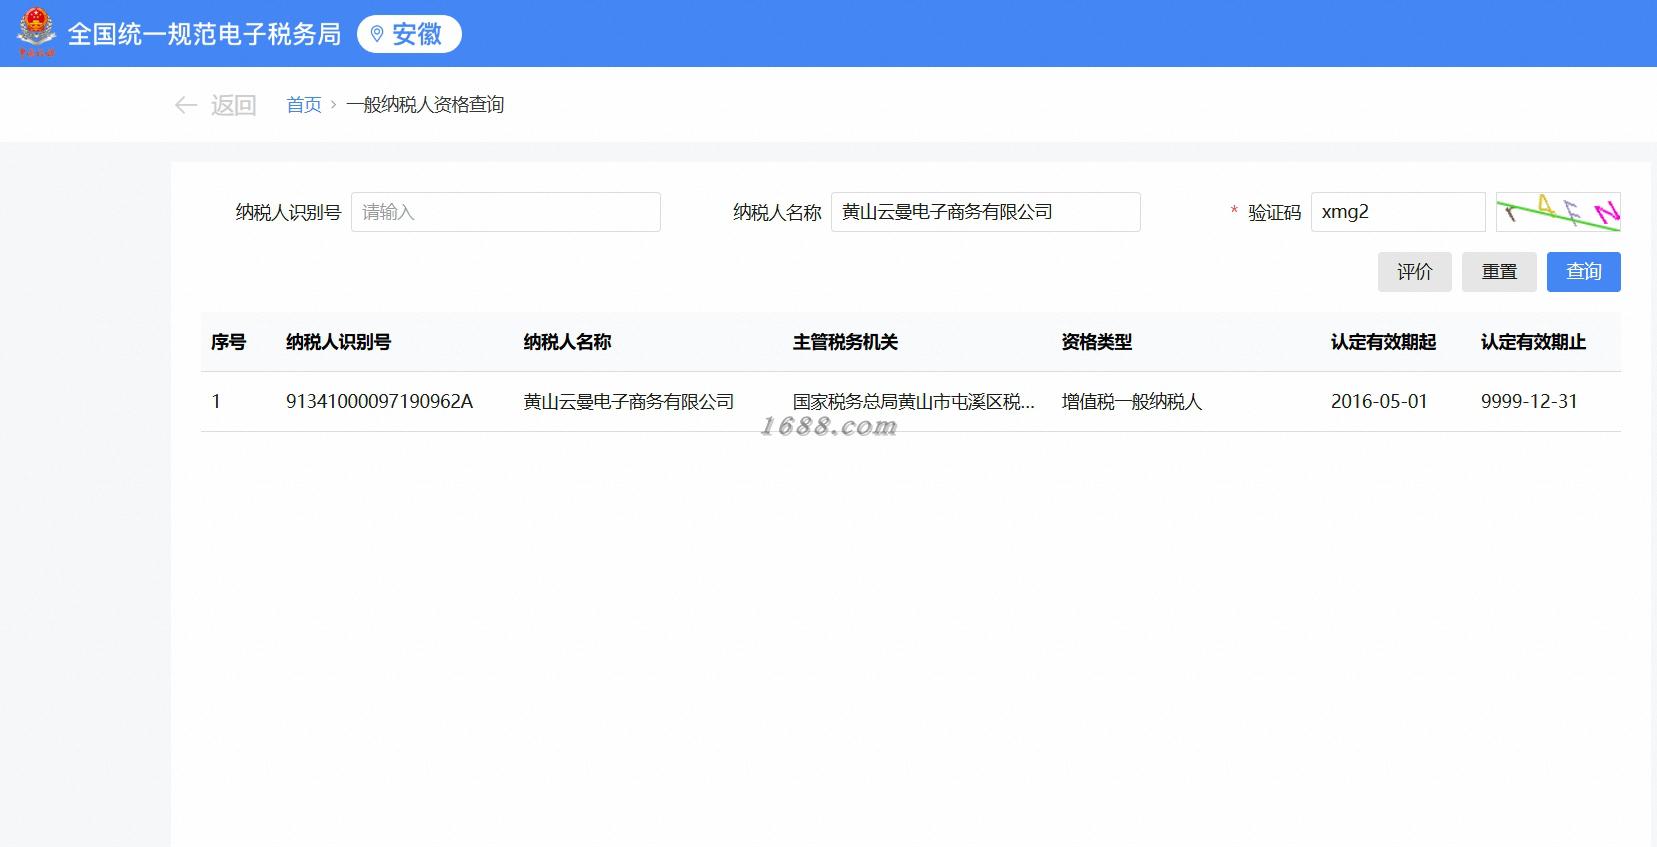Screen dimensions: 1657x847
Task: Click the 2016-05-01 start date cell
Action: (x=1379, y=402)
